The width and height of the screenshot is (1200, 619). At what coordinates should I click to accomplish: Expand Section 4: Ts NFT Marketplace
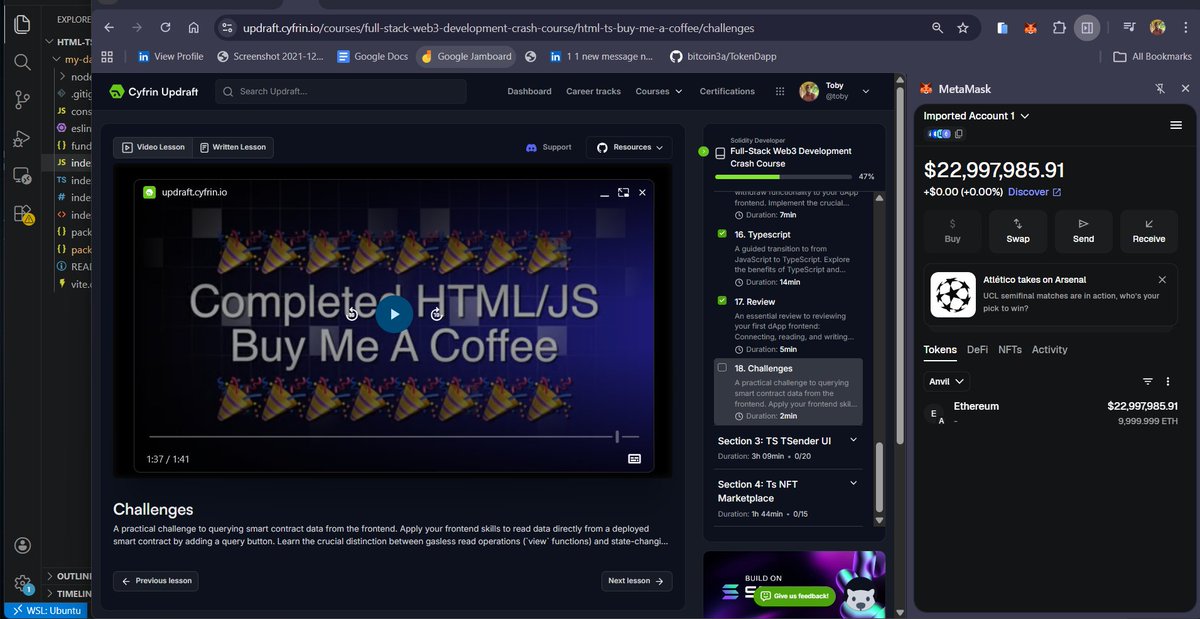pos(788,497)
